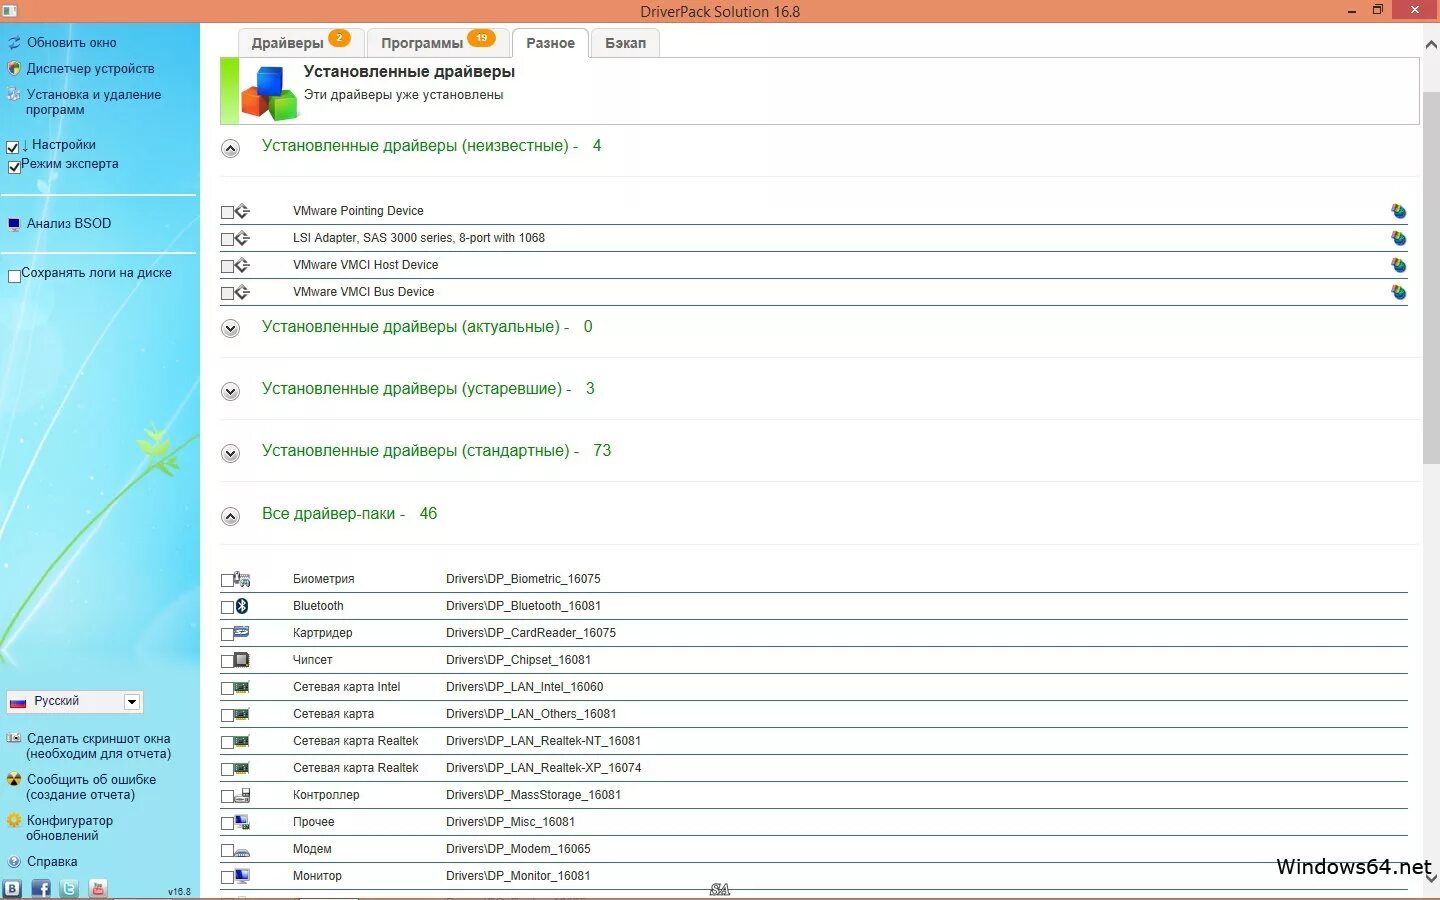This screenshot has width=1440, height=900.
Task: Click the language dropdown arrow button
Action: click(132, 702)
